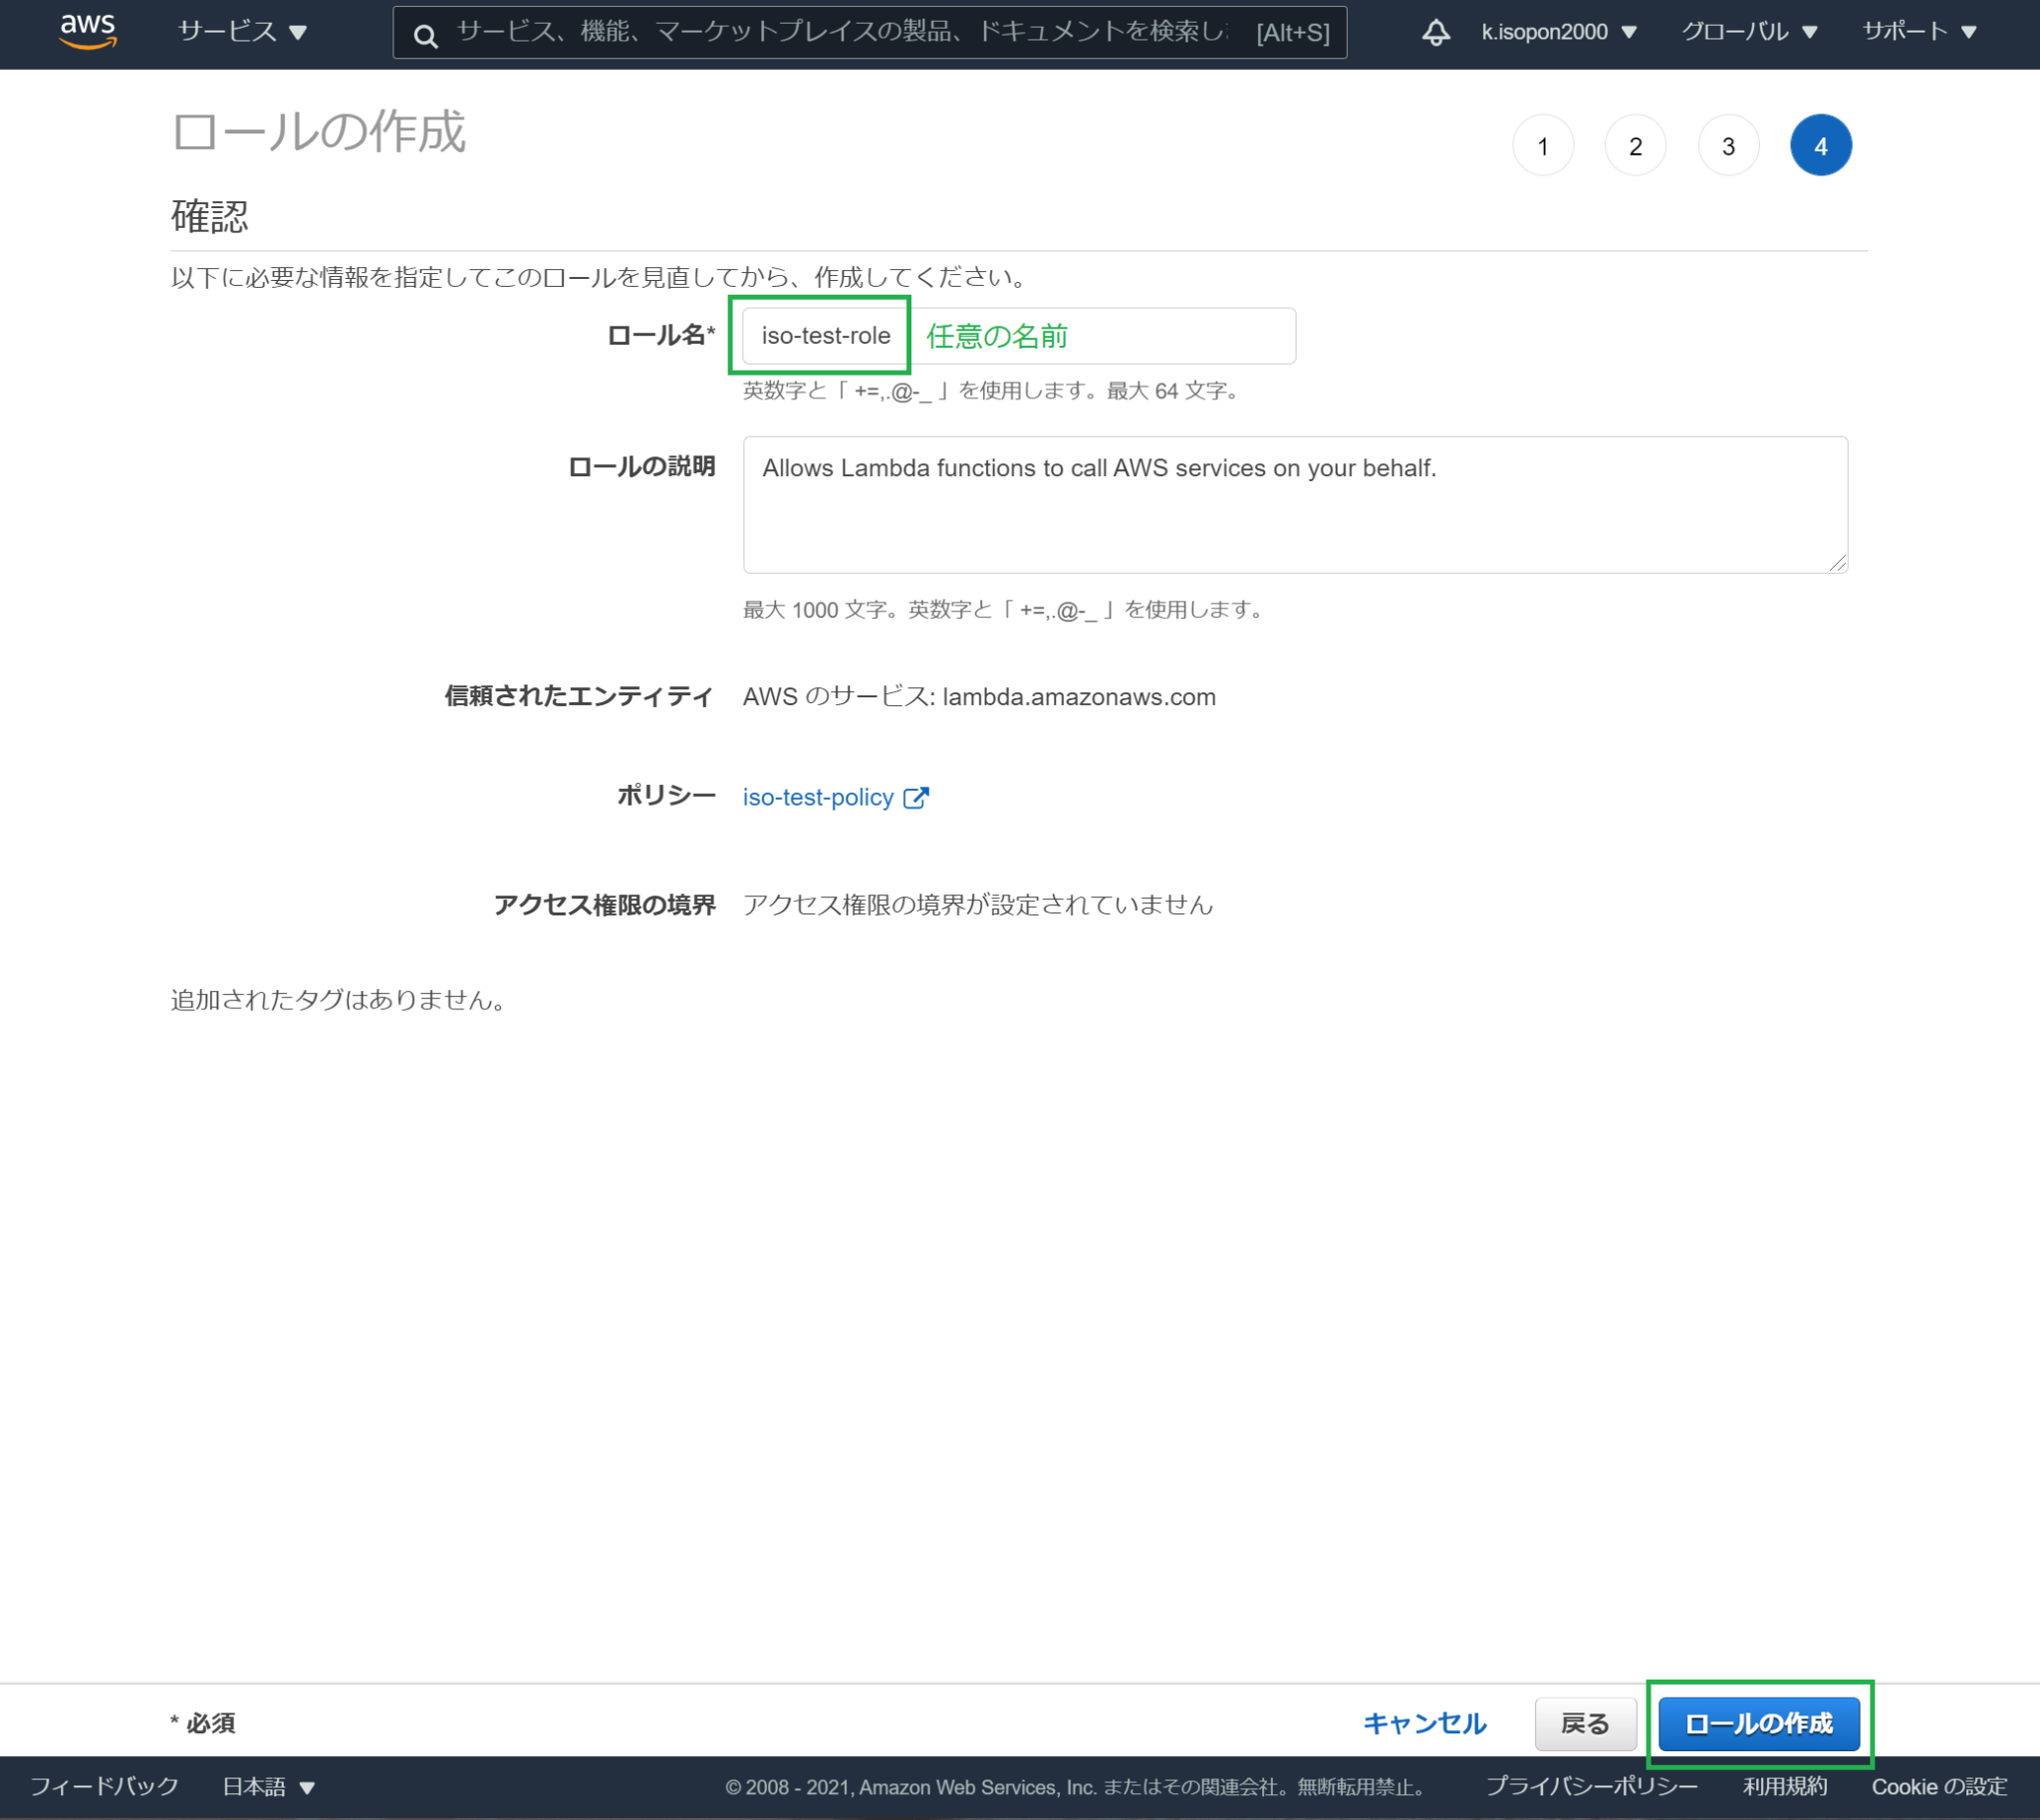The height and width of the screenshot is (1820, 2040).
Task: Select step 2 in the wizard progress
Action: [1636, 145]
